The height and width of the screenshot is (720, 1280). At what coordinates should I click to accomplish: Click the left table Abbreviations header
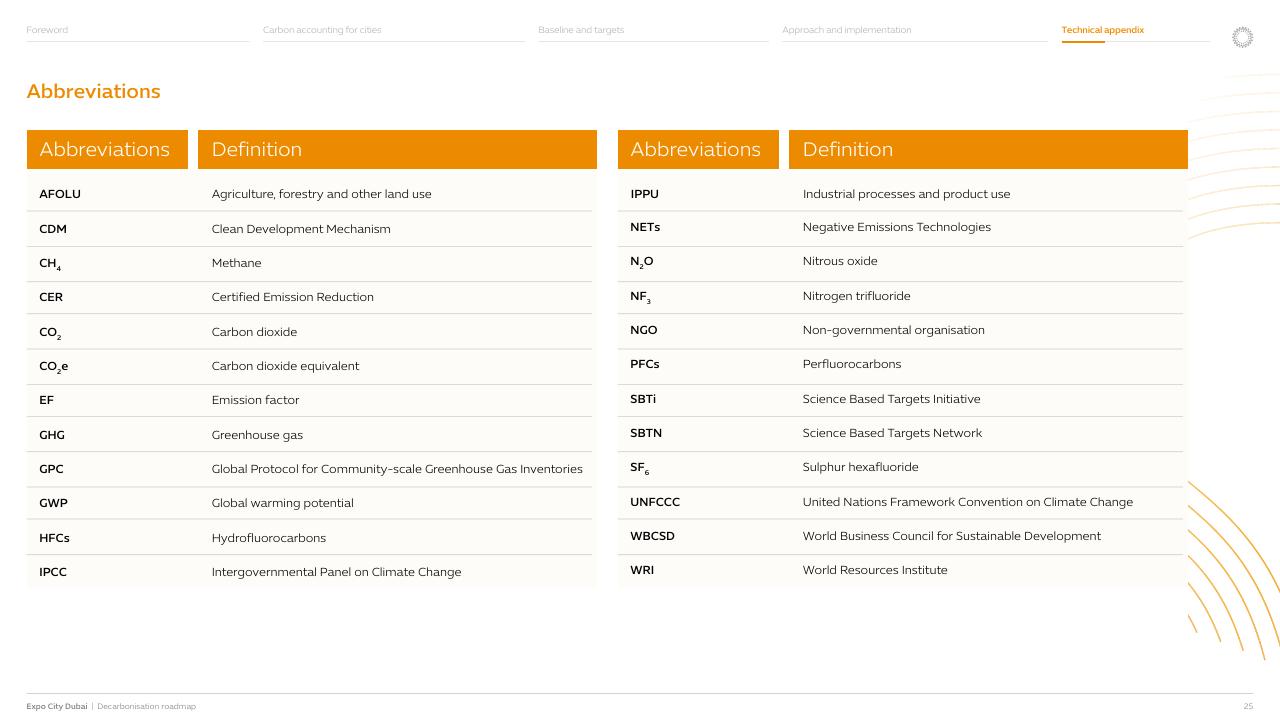tap(107, 149)
